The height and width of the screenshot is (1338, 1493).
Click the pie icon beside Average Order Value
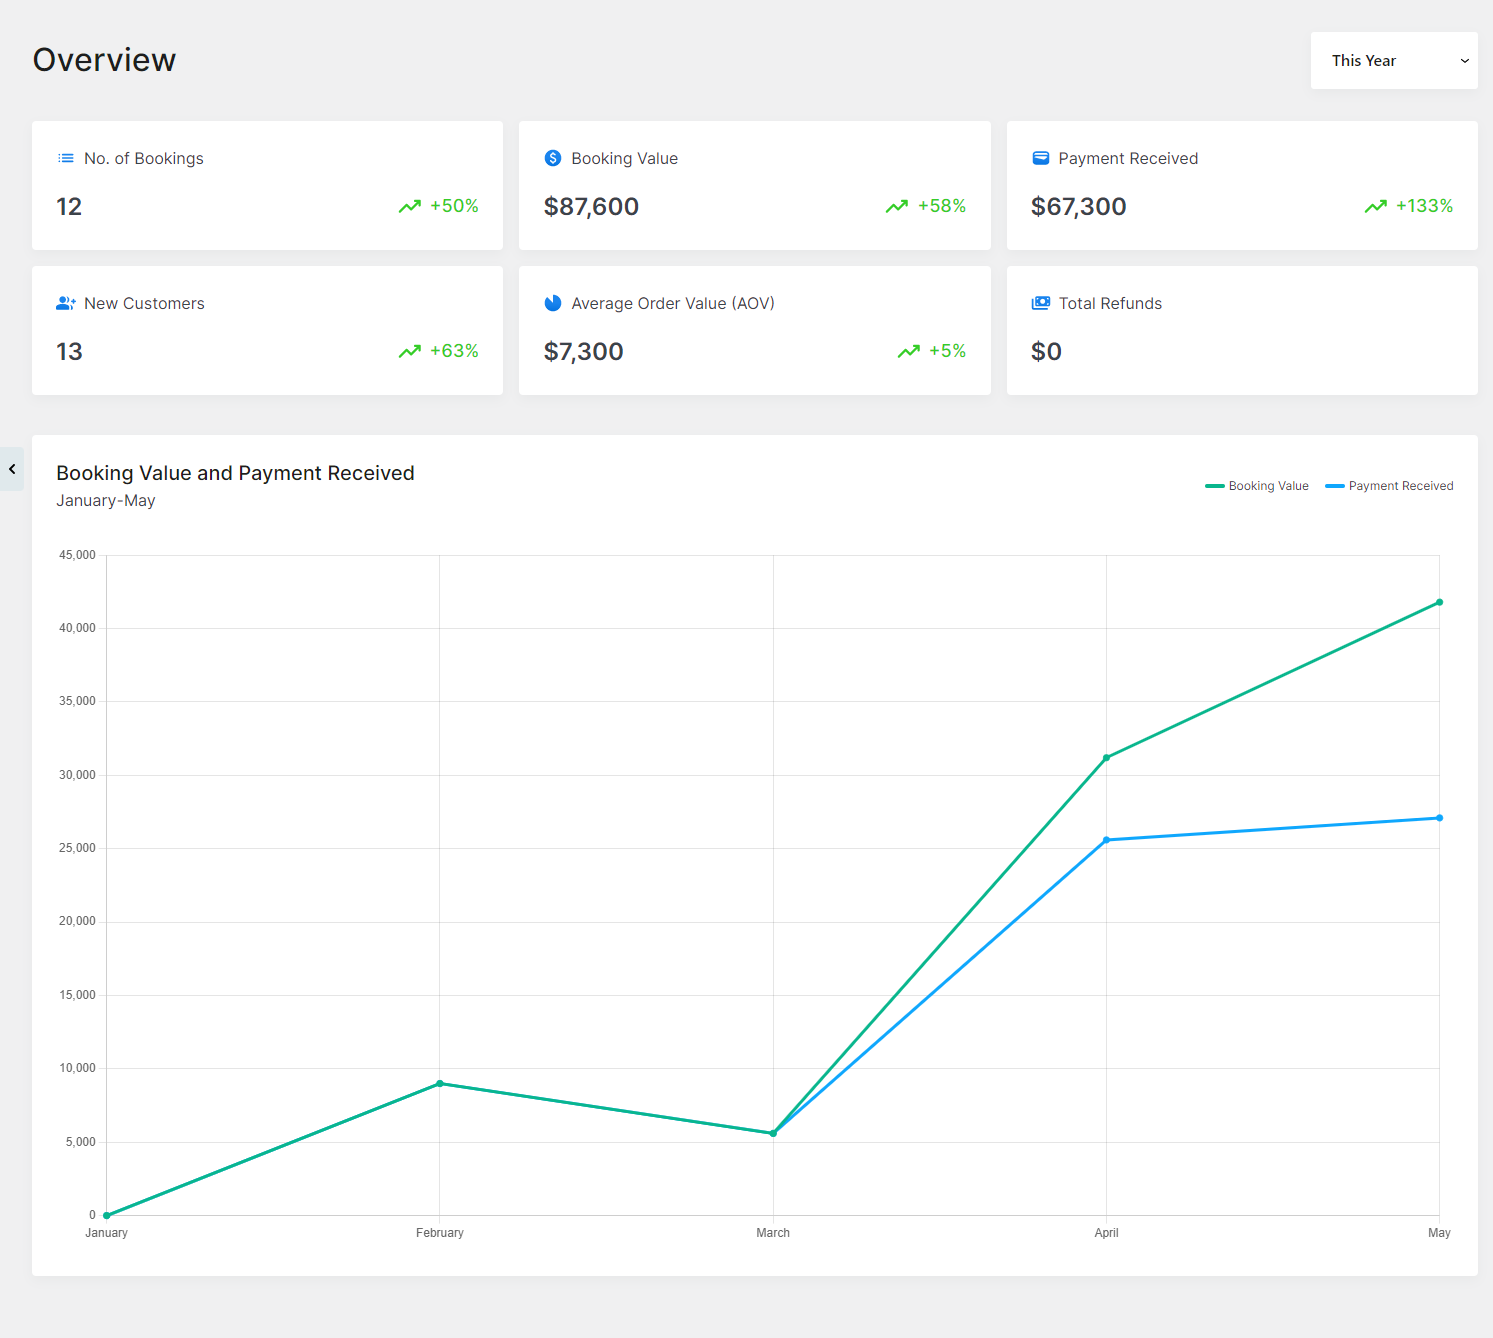click(553, 303)
